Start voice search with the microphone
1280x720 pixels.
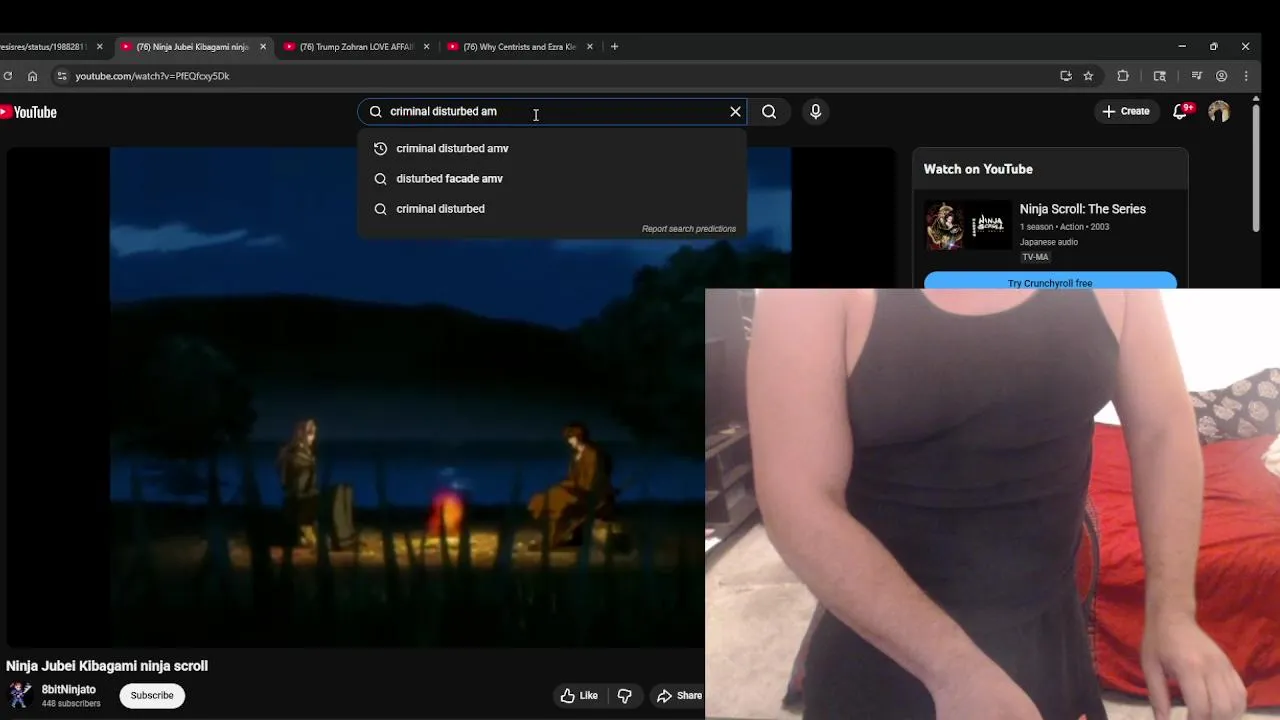(815, 112)
